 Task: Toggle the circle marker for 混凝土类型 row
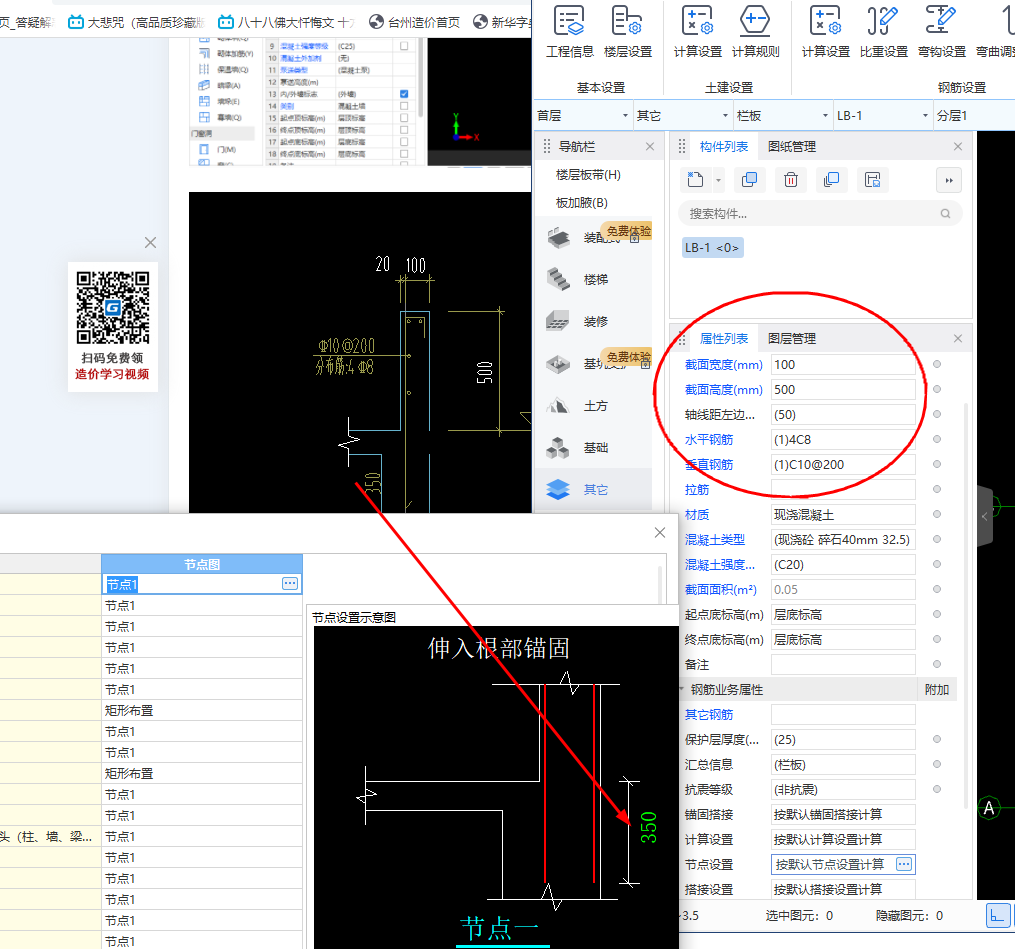point(937,539)
